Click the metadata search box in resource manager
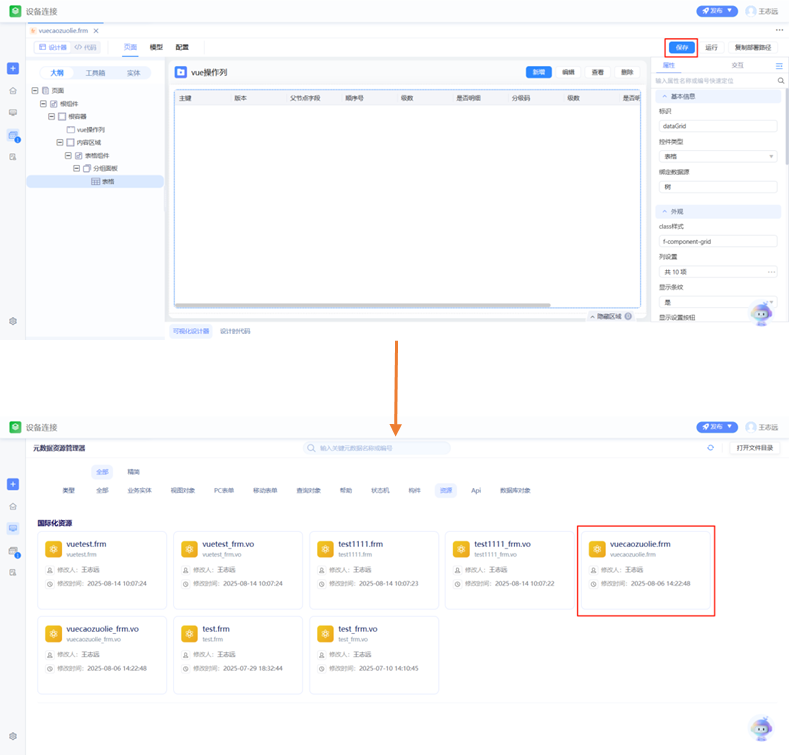Screen dimensions: 789x755 [377, 448]
